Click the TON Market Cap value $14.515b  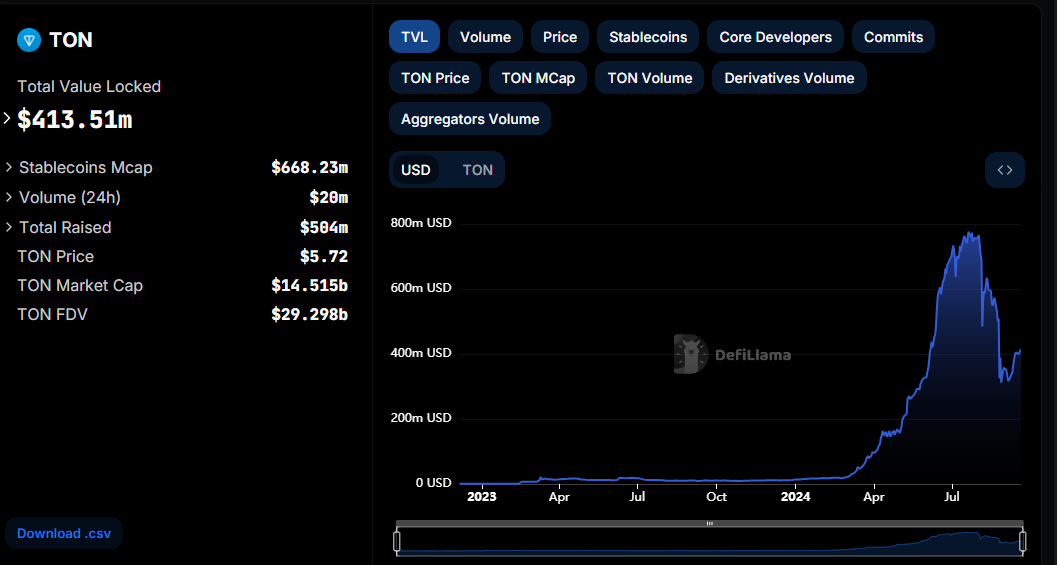(309, 285)
